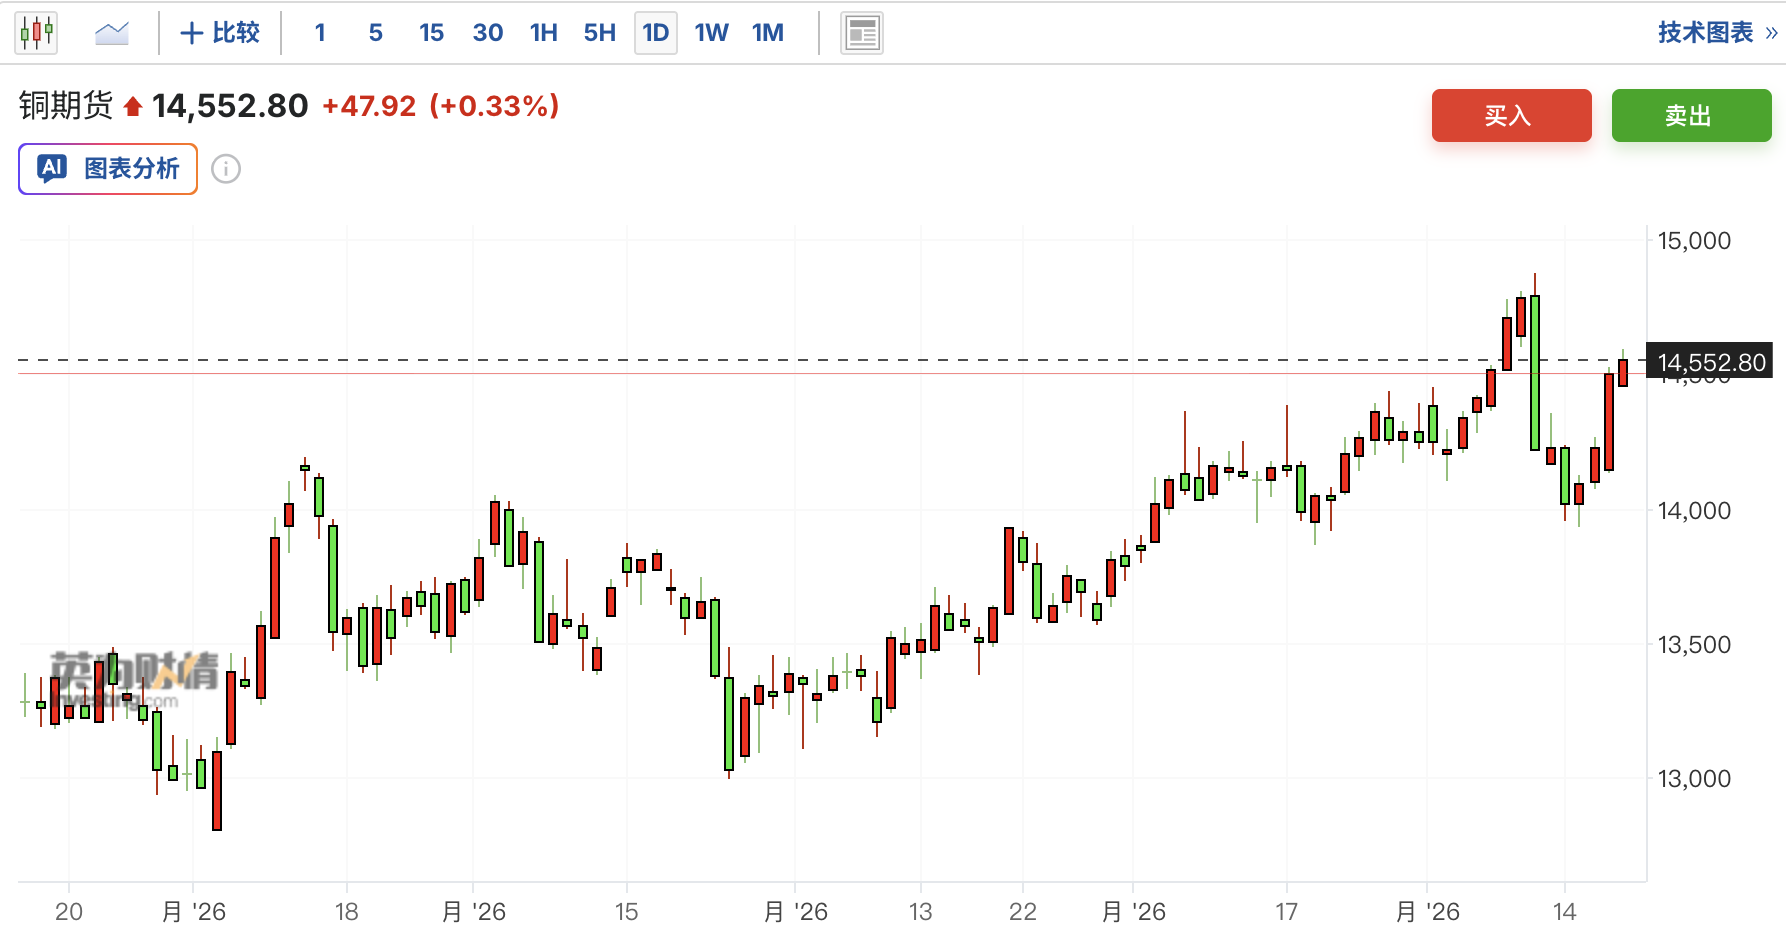Change chart to 1W timeframe
The height and width of the screenshot is (940, 1786).
coord(712,33)
